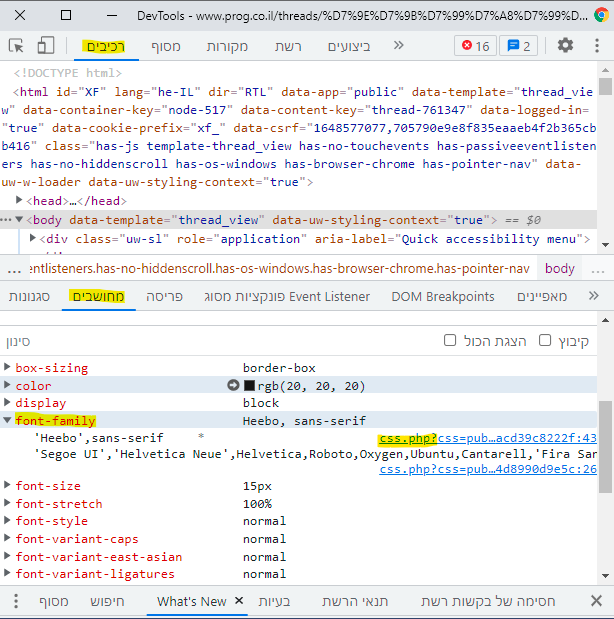614x619 pixels.
Task: Collapse the font-family computed property
Action: click(7, 420)
